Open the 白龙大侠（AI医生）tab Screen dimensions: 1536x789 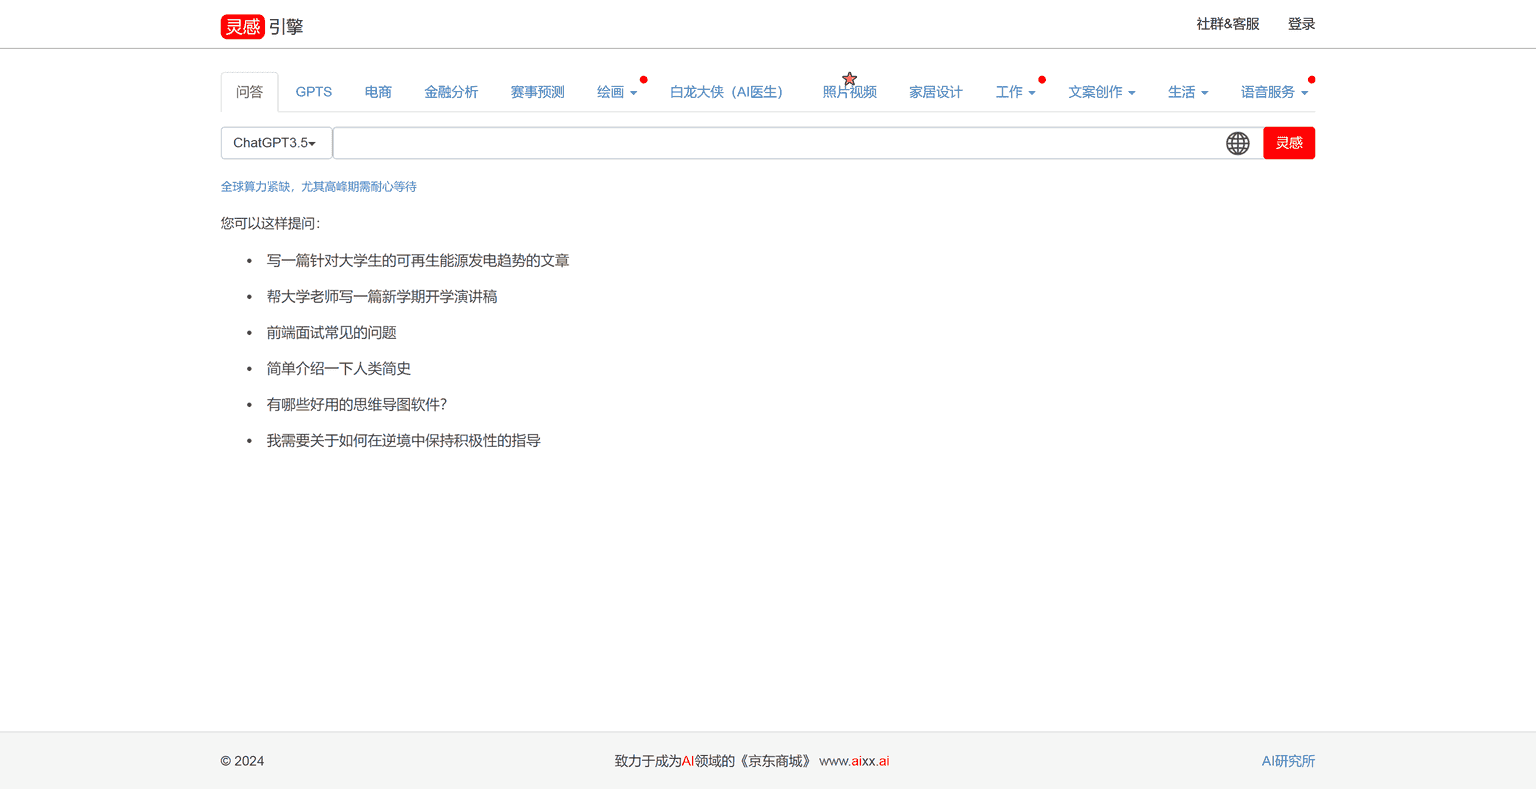(x=730, y=92)
